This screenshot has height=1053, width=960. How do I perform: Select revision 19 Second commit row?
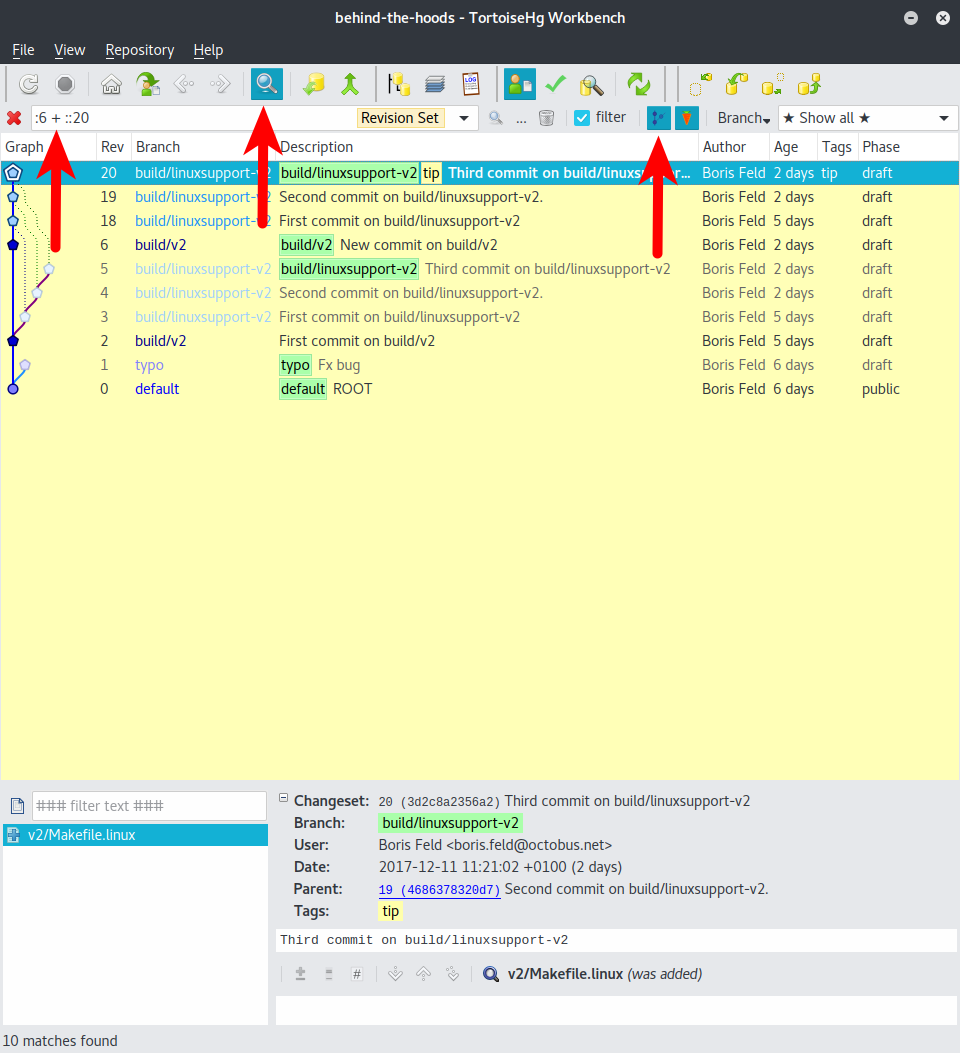[x=480, y=197]
